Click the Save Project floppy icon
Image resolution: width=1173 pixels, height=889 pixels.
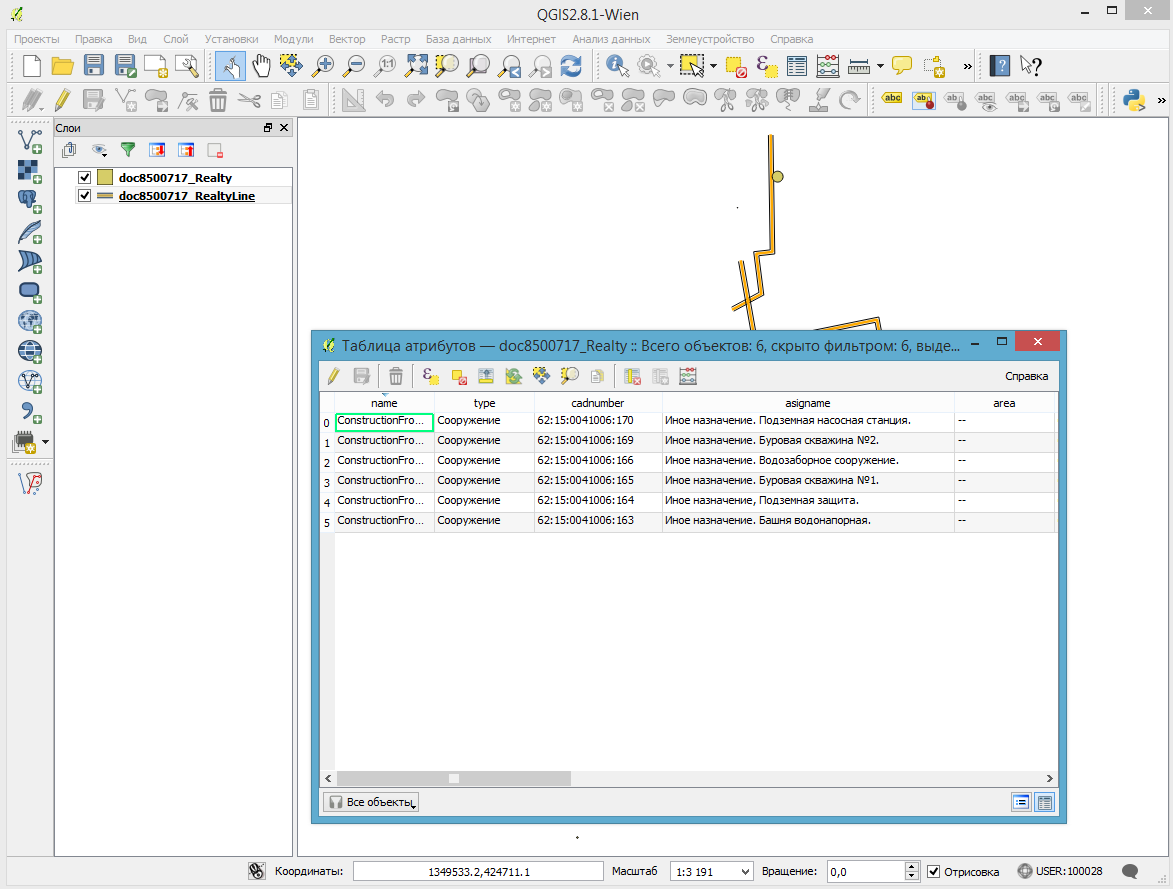pyautogui.click(x=94, y=67)
